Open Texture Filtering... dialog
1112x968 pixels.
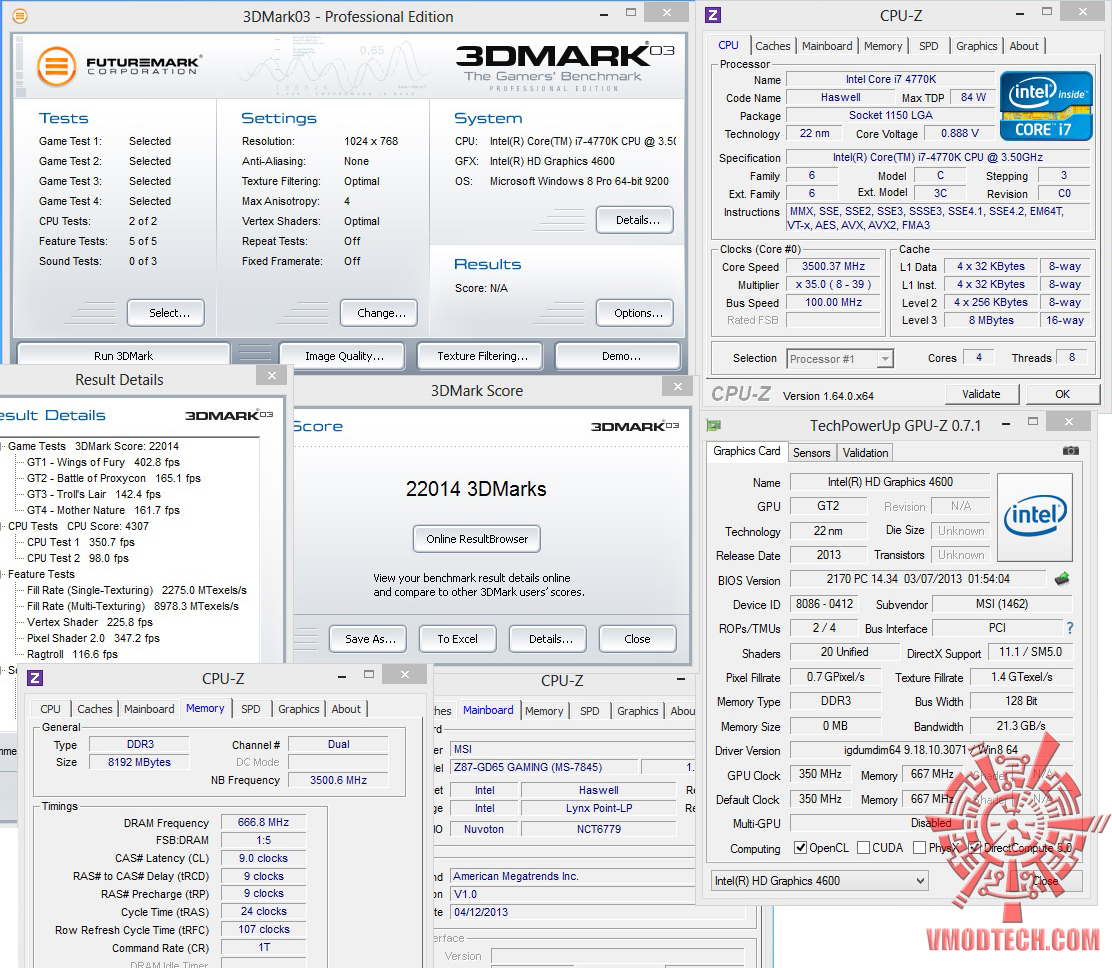(480, 356)
